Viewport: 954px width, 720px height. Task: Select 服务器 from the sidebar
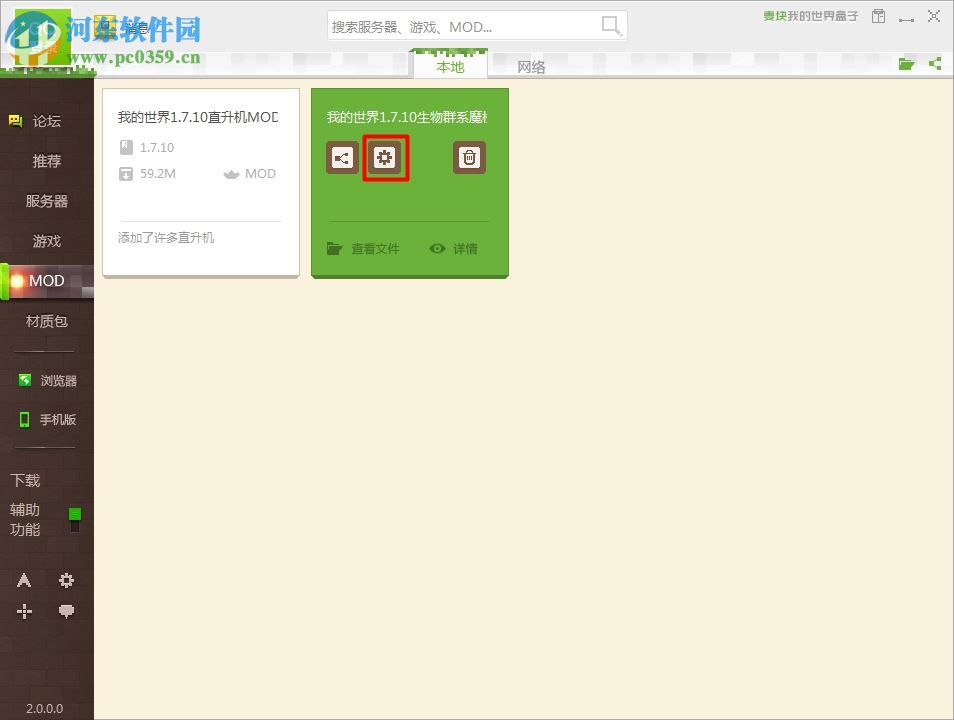click(x=46, y=201)
